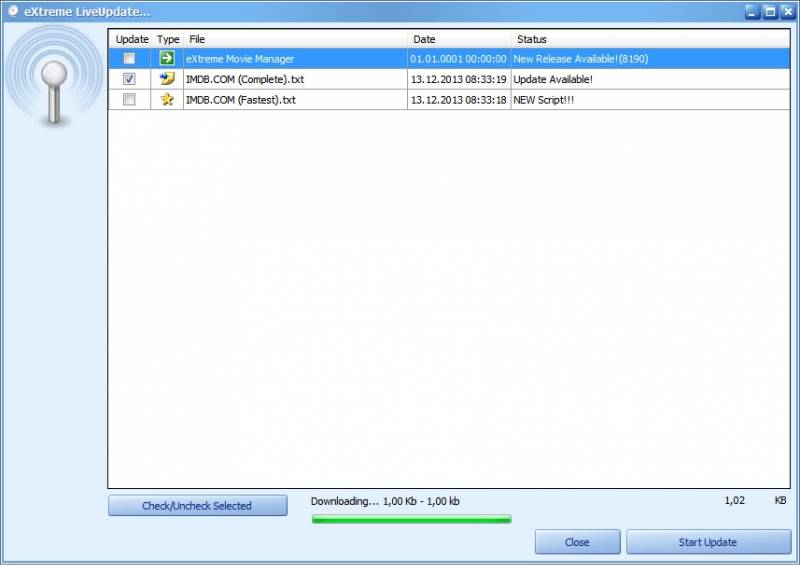Image resolution: width=800 pixels, height=573 pixels.
Task: Click the 'Update Available!' status cell
Action: [651, 79]
